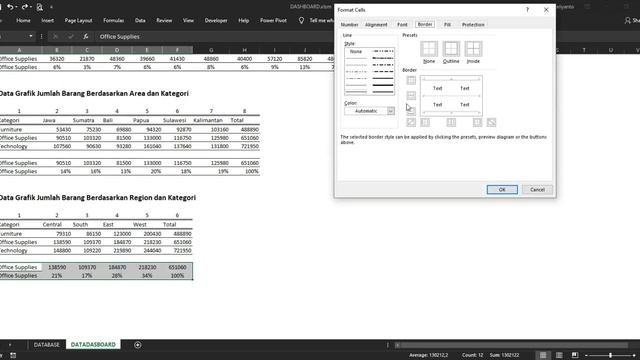Click cell with value 721950 in Area table
Screen dimensions: 640x360
pyautogui.click(x=245, y=146)
